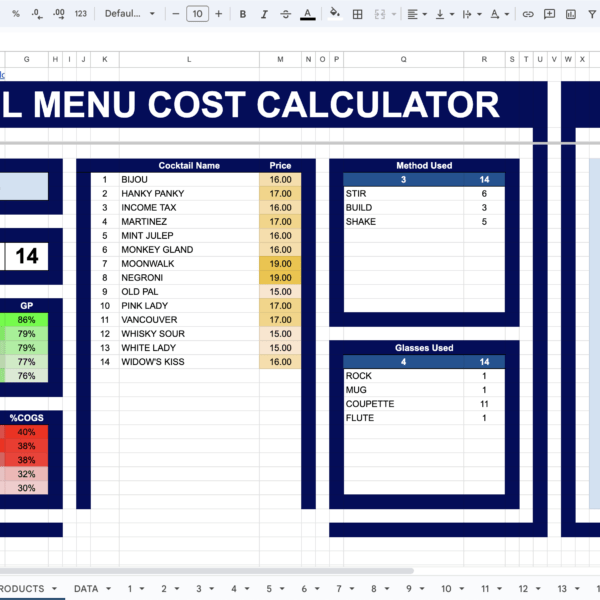
Task: Expand the merge cells options arrow
Action: click(394, 14)
